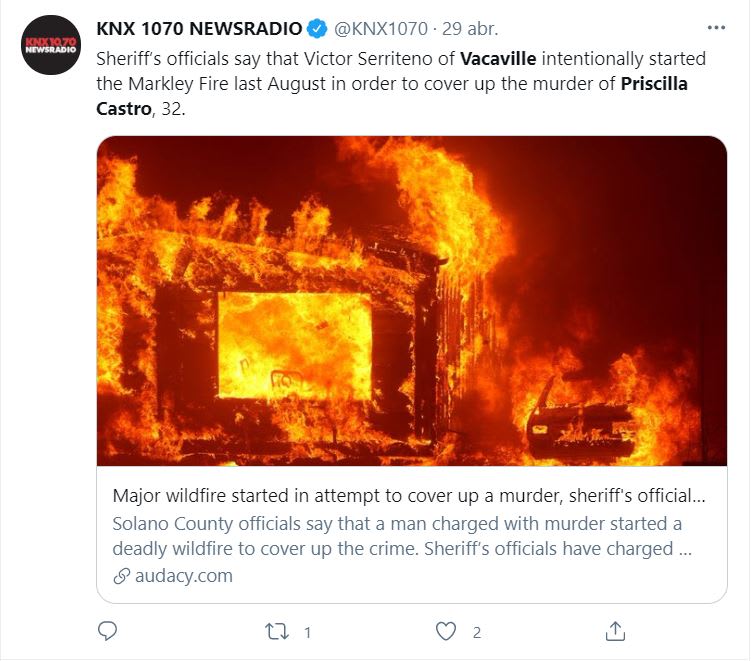Like the tweet with heart icon
This screenshot has width=751, height=661.
[446, 631]
